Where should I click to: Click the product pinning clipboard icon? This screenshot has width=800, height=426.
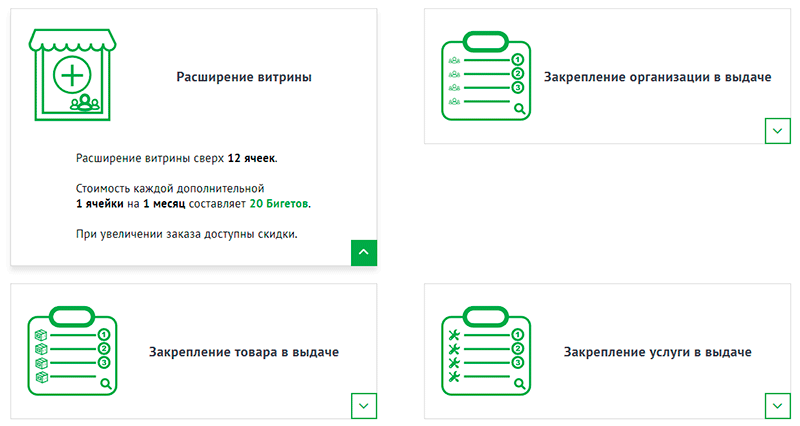click(72, 351)
